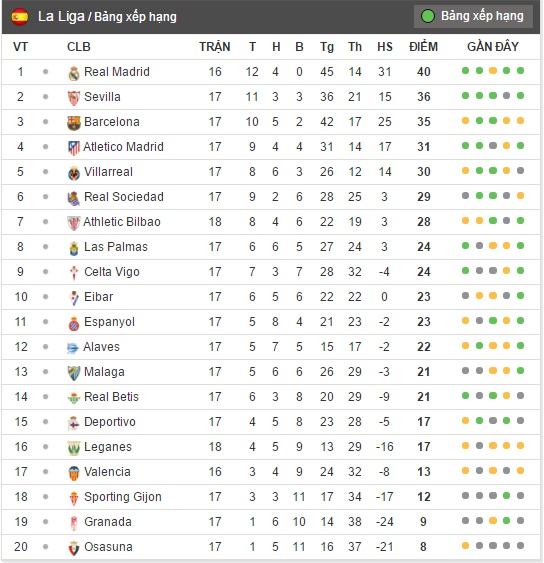Click the Sevilla club crest icon
The width and height of the screenshot is (544, 563).
click(74, 98)
